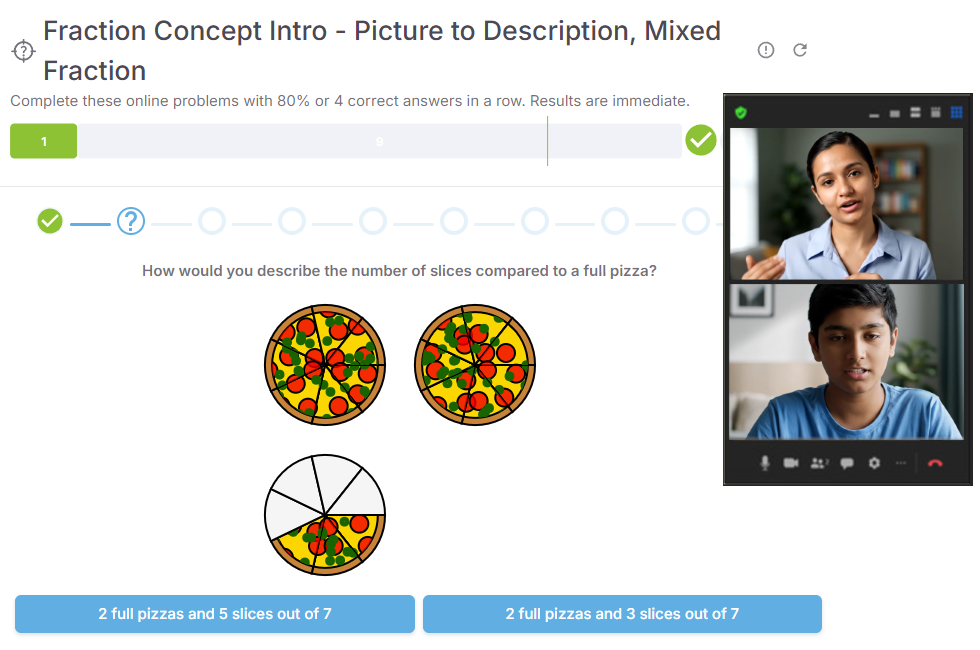Image resolution: width=980 pixels, height=650 pixels.
Task: Switch the call to blue grid view
Action: coord(956,113)
